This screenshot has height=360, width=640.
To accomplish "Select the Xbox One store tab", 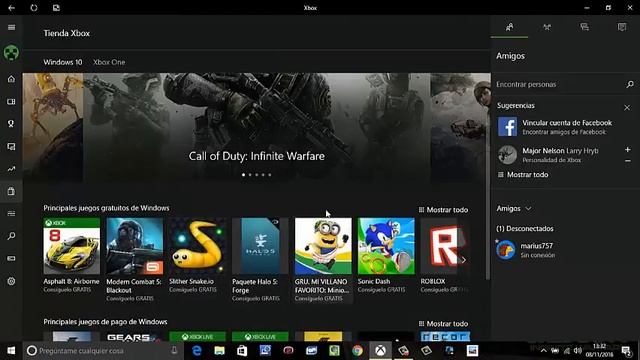I will click(109, 62).
